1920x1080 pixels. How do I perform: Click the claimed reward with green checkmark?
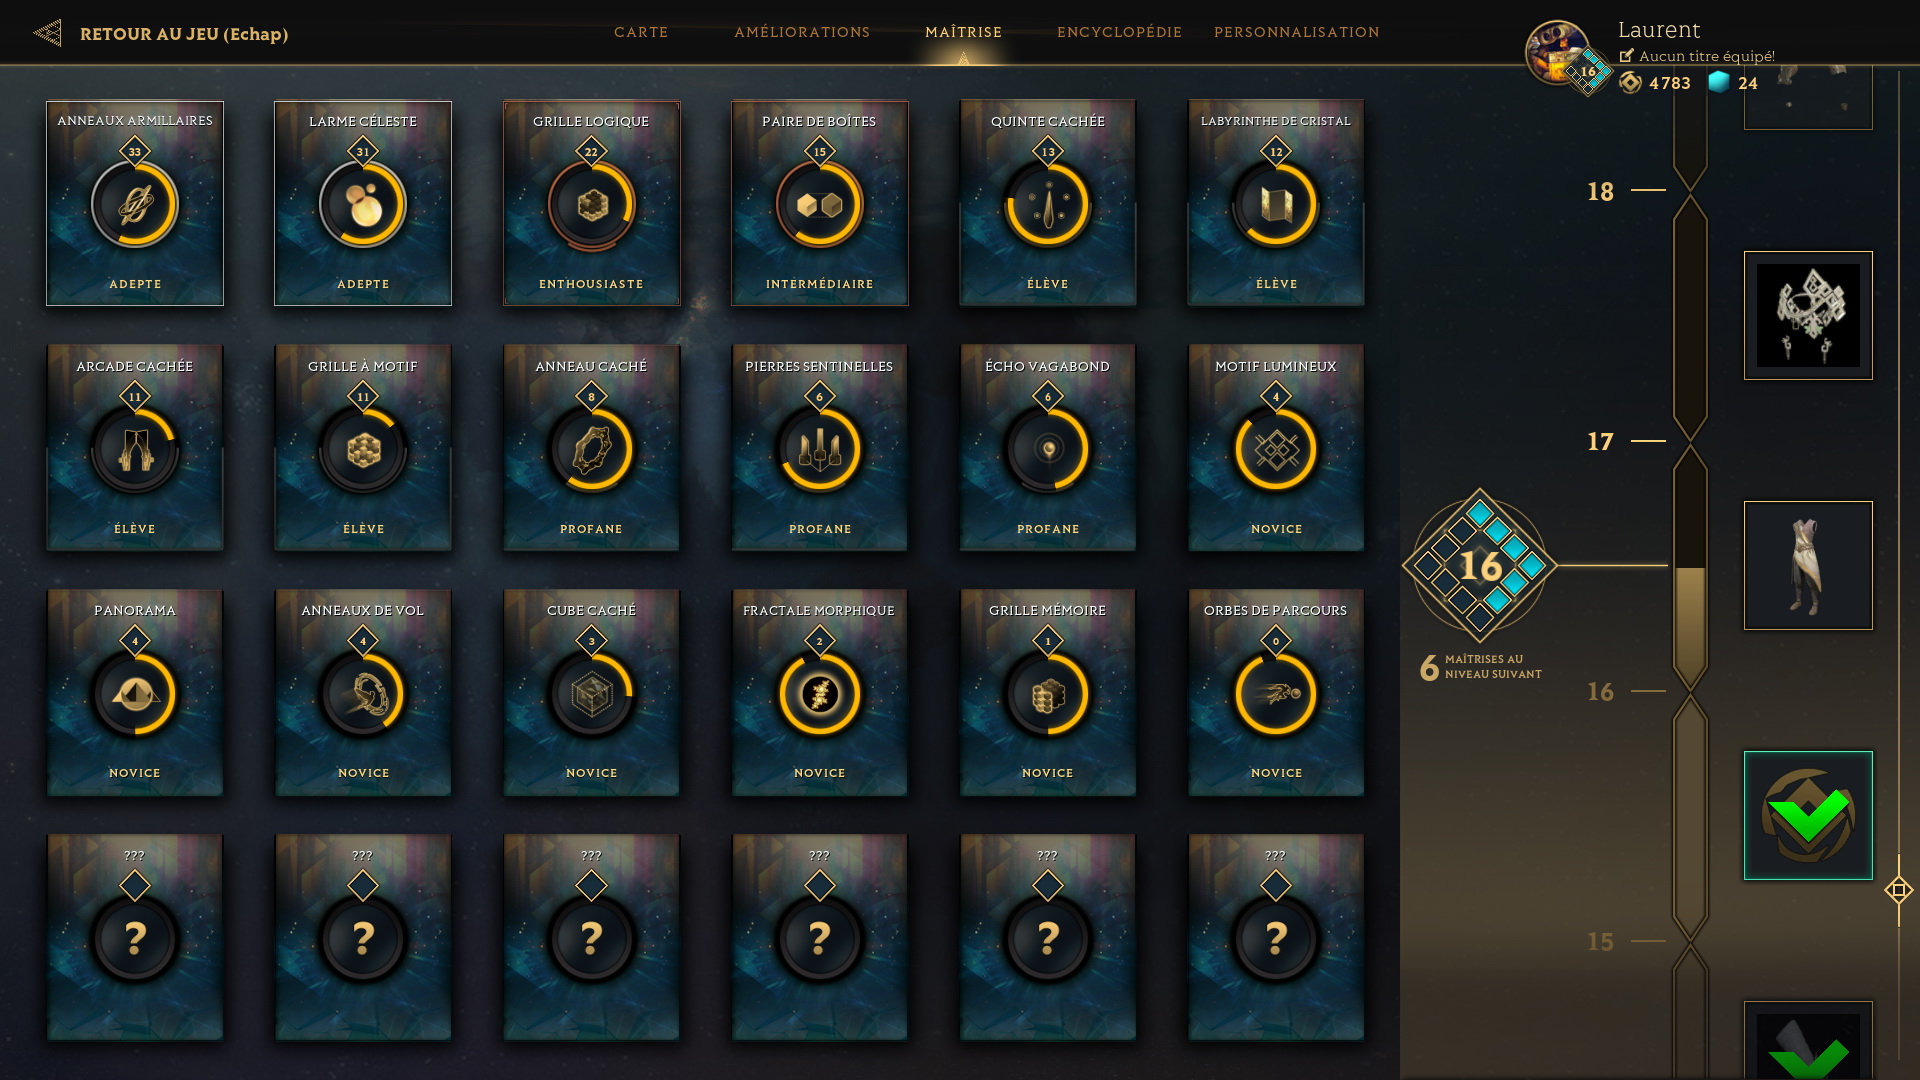click(1808, 815)
